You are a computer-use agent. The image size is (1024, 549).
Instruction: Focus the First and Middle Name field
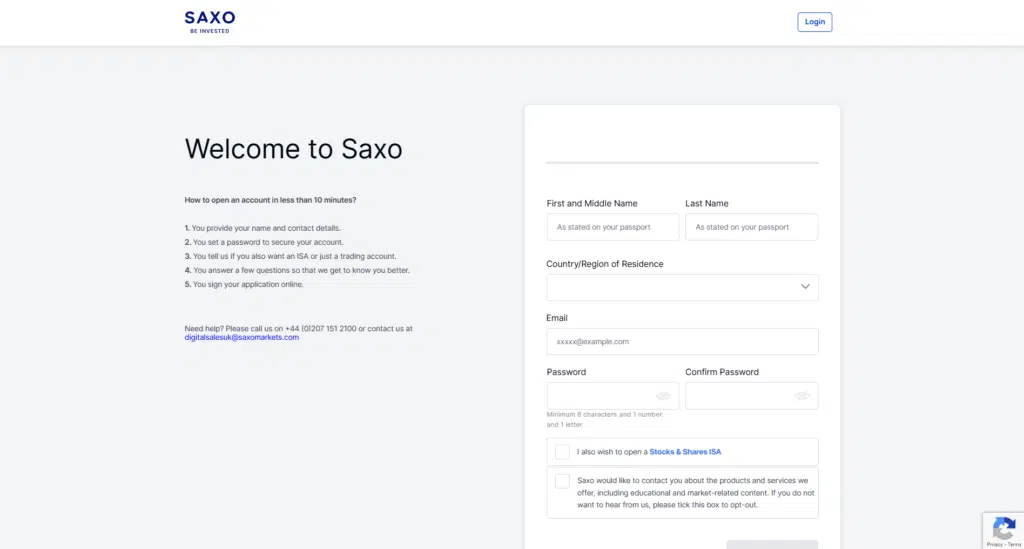(613, 227)
